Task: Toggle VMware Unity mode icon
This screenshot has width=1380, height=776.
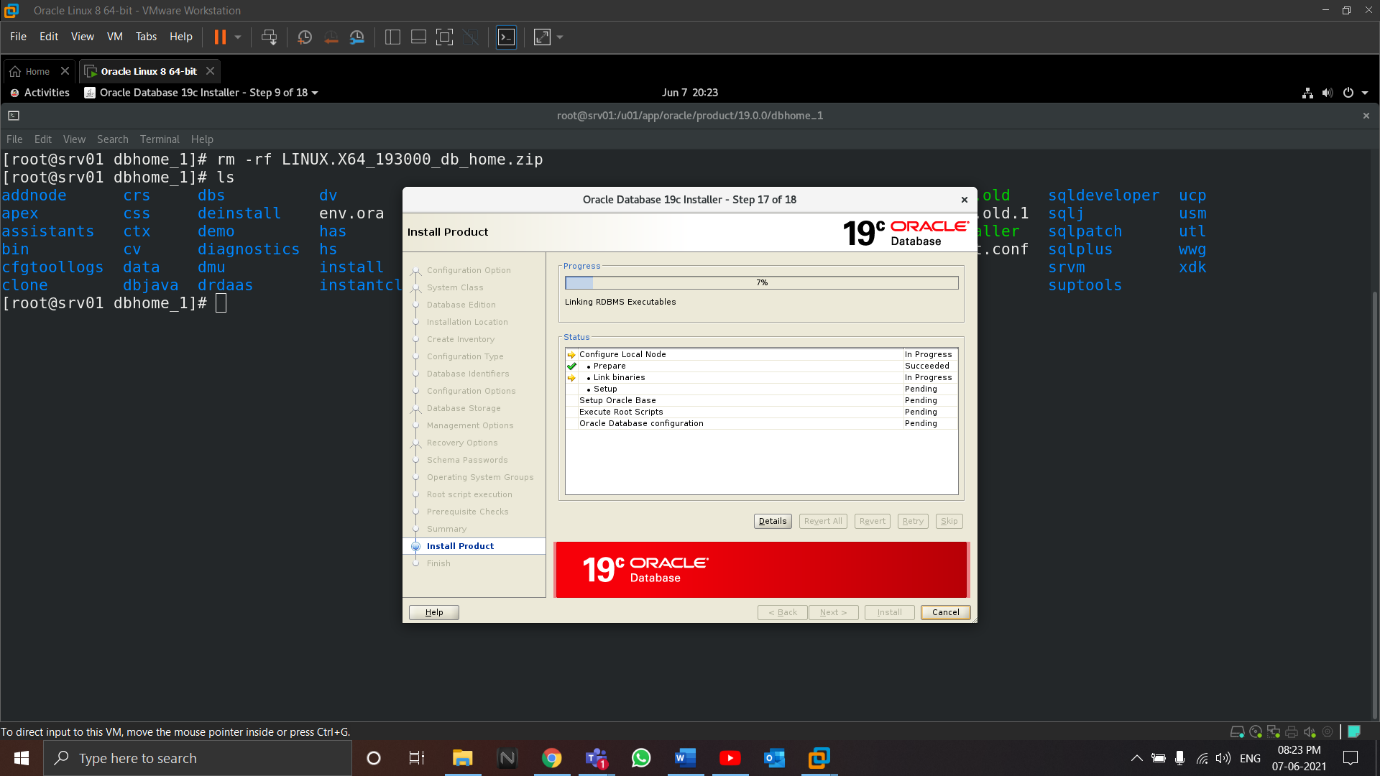Action: pyautogui.click(x=471, y=37)
